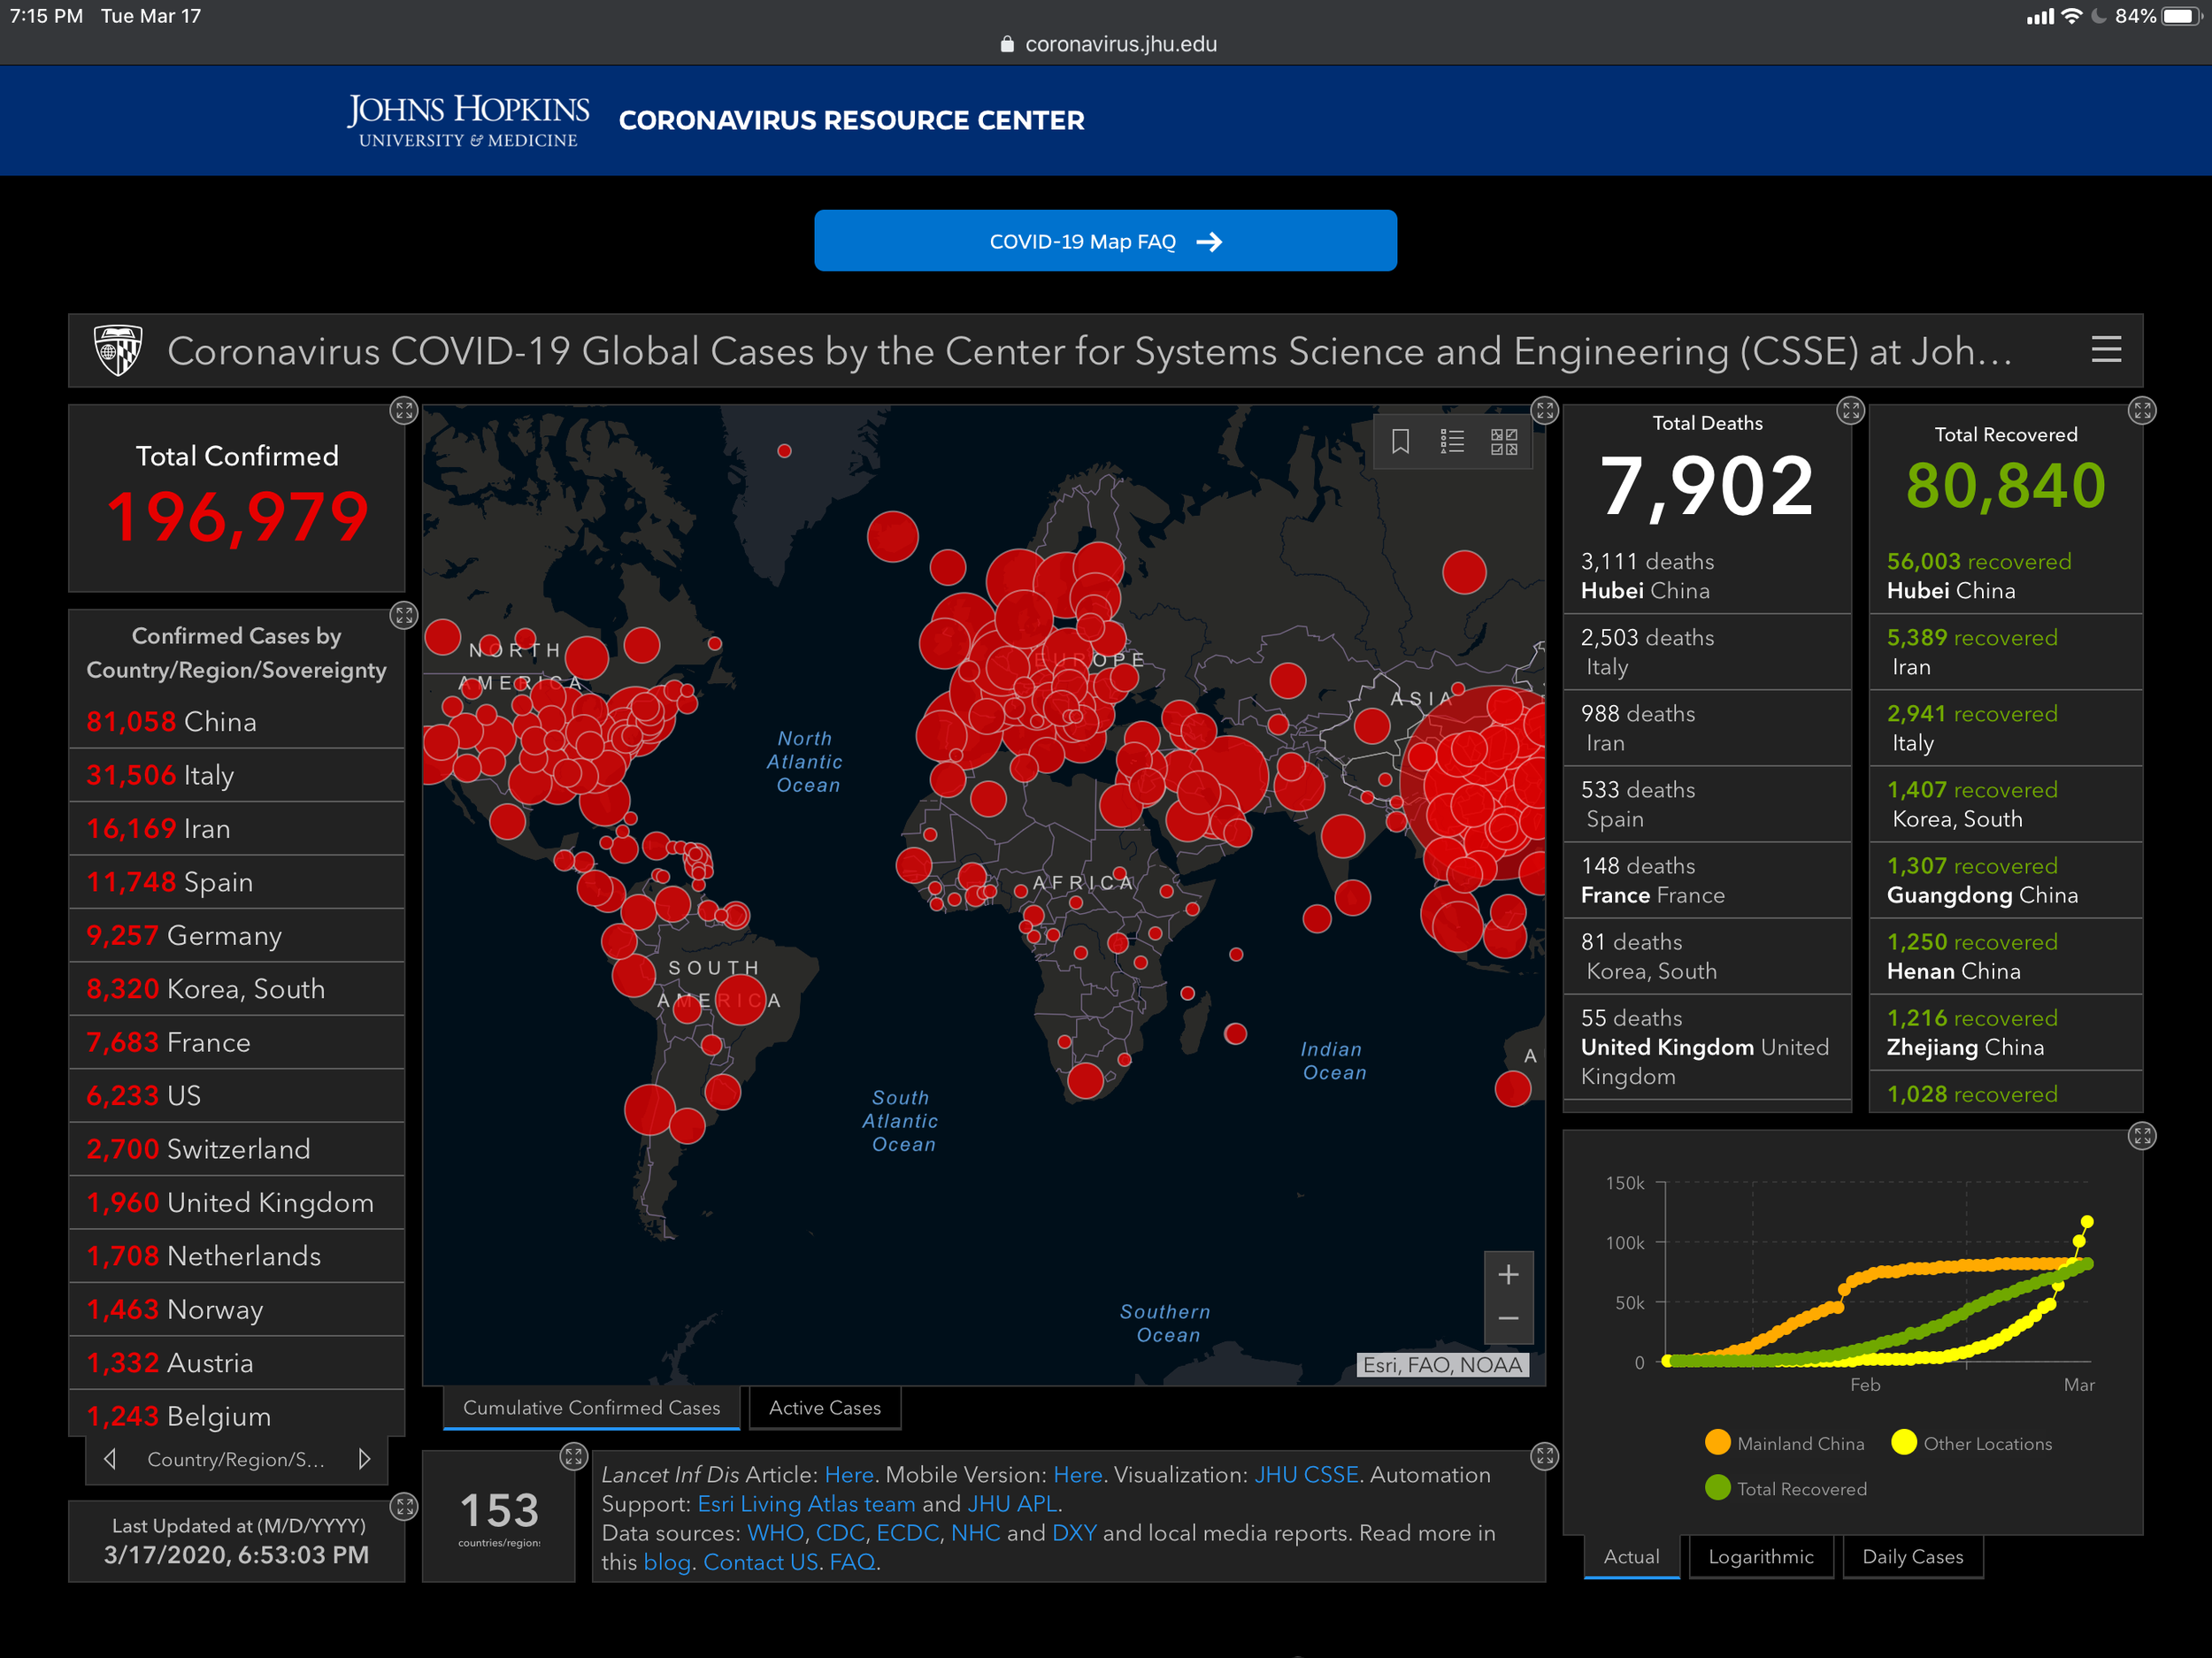Expand the Confirmed Cases by Country panel

click(x=403, y=615)
